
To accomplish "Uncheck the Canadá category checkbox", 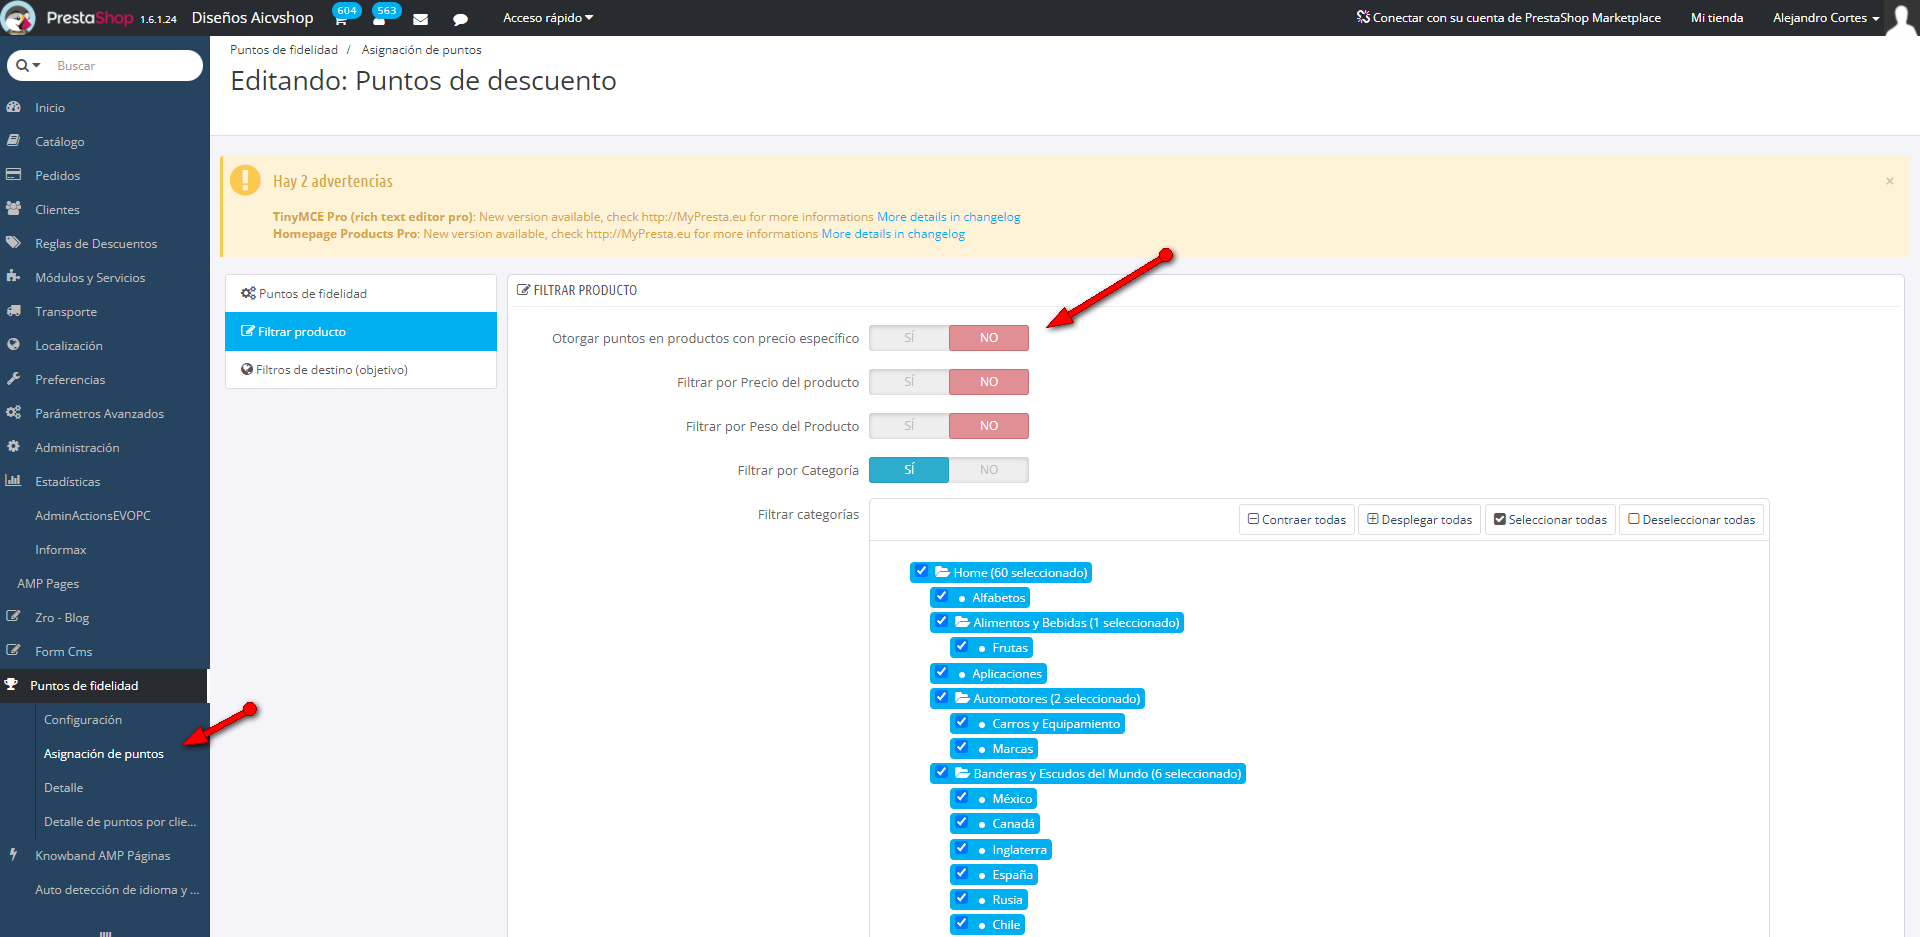I will (961, 823).
